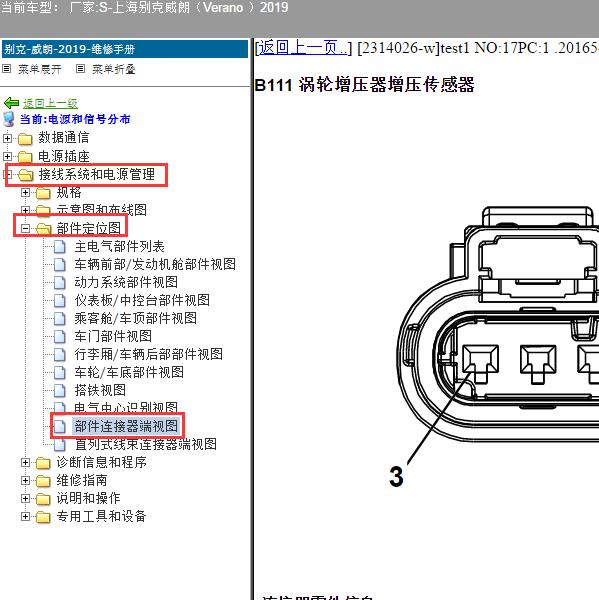Screen dimensions: 599x600
Task: Expand the 专用工具和设备 node
Action: click(25, 517)
